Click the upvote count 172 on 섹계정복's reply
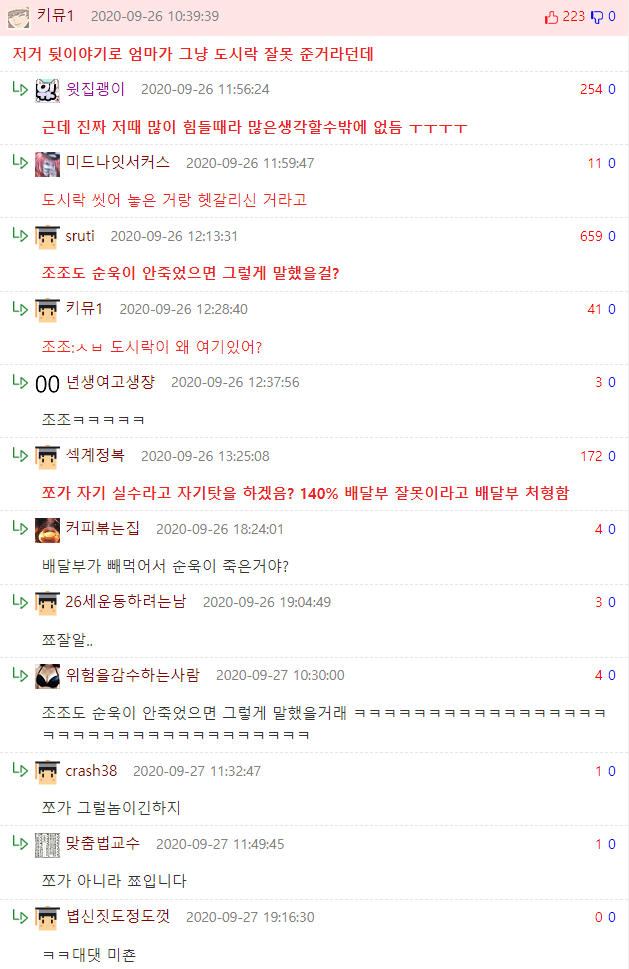629x969 pixels. coord(591,456)
